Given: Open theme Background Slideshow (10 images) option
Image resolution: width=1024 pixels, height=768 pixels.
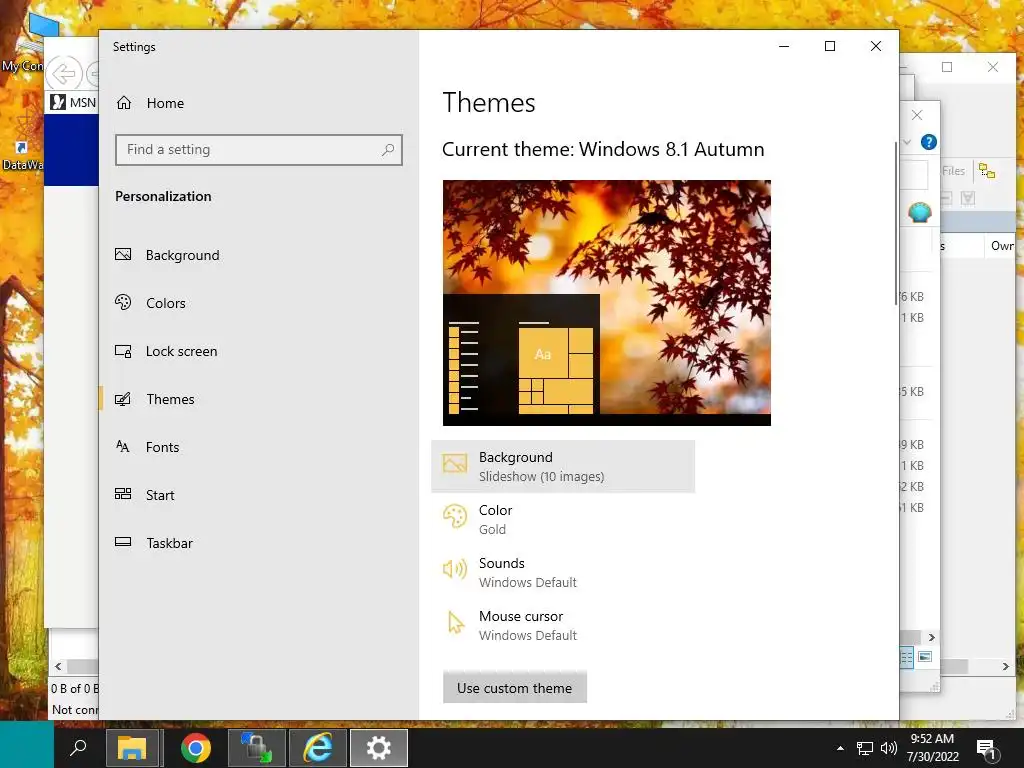Looking at the screenshot, I should point(563,466).
